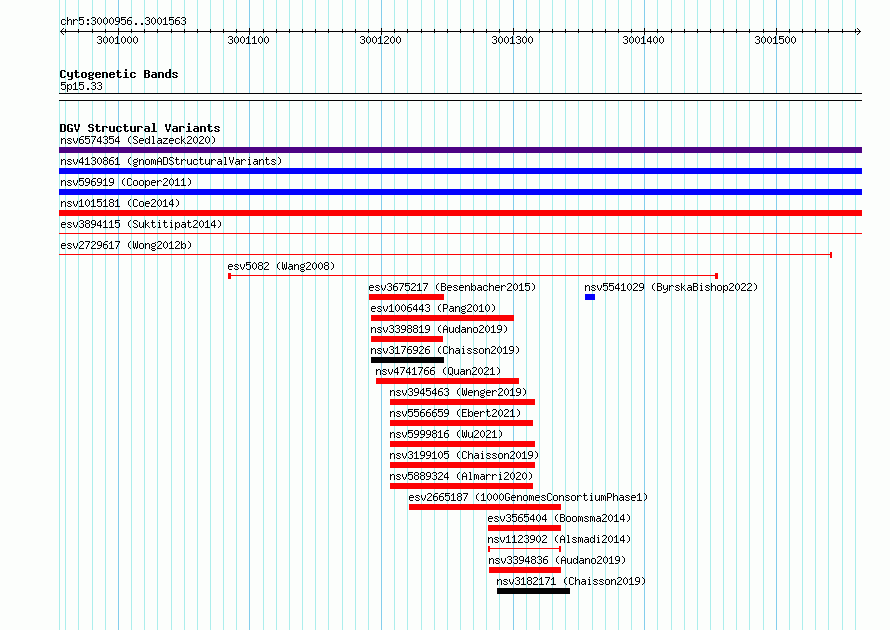The height and width of the screenshot is (630, 890).
Task: Open nsv1015181 (Coe2014) label
Action: click(x=120, y=203)
